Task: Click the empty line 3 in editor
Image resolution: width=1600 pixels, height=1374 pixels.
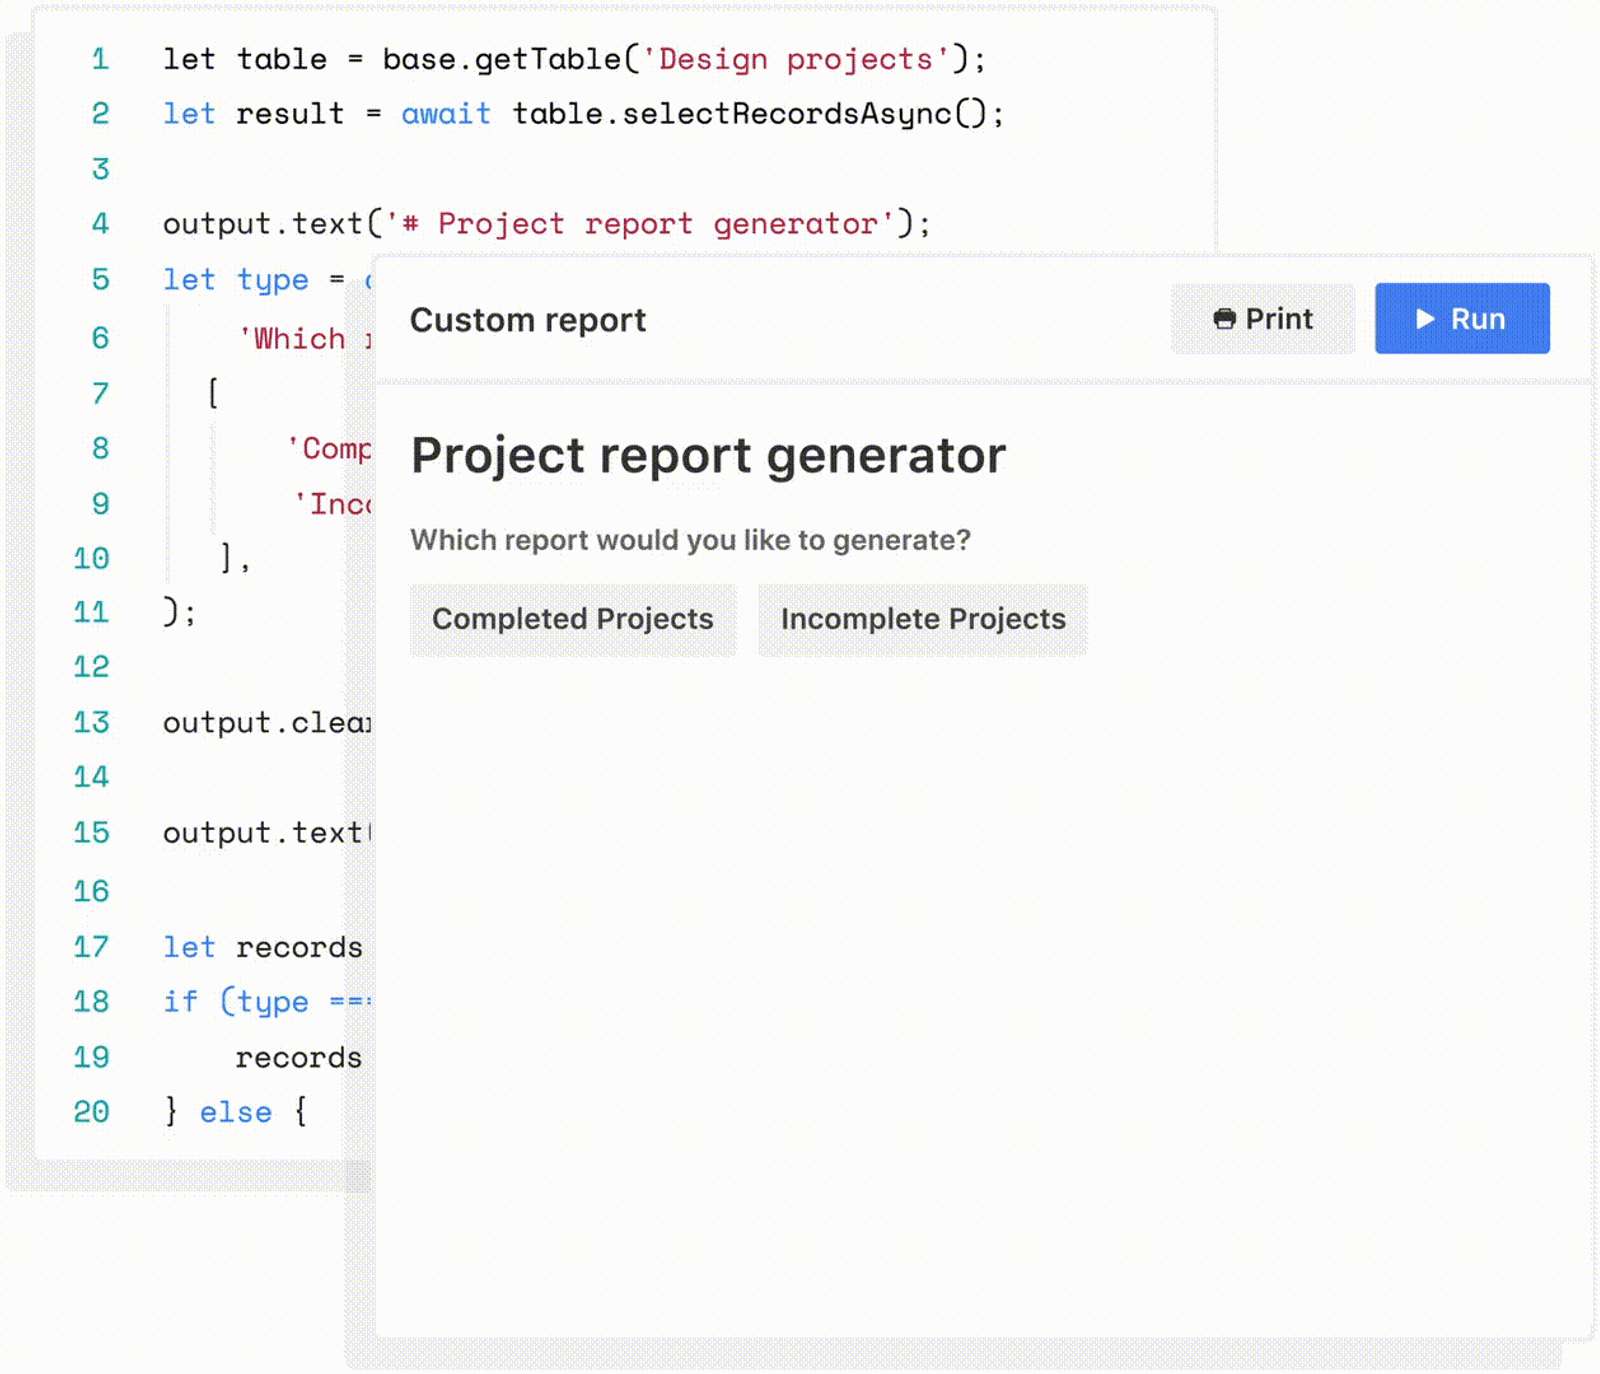Action: [600, 169]
